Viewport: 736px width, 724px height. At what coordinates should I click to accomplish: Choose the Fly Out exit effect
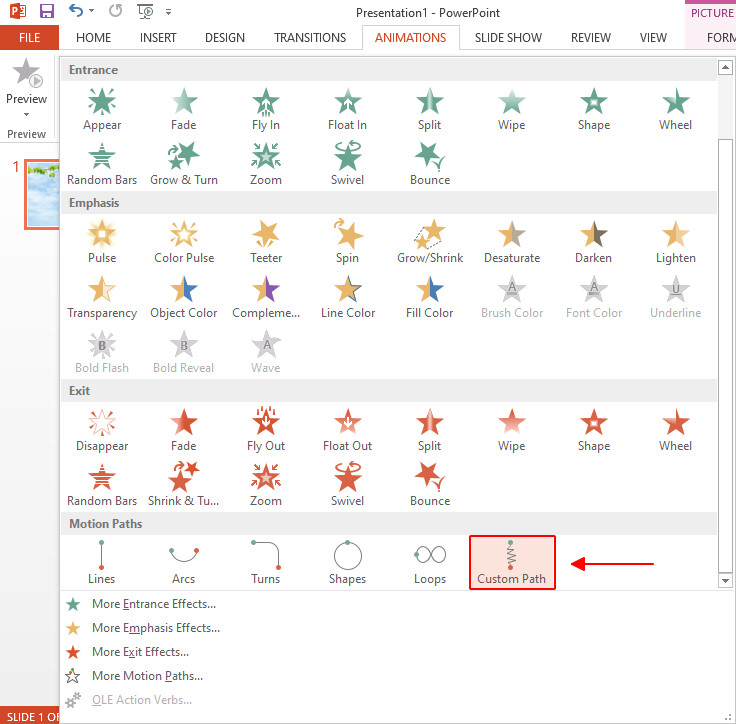(x=266, y=430)
